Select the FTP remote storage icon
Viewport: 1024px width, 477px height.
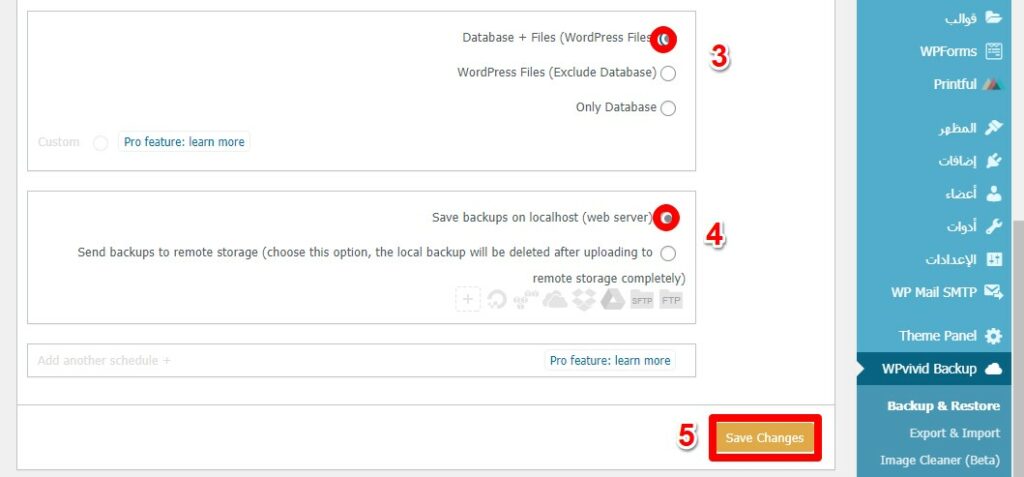(x=671, y=301)
